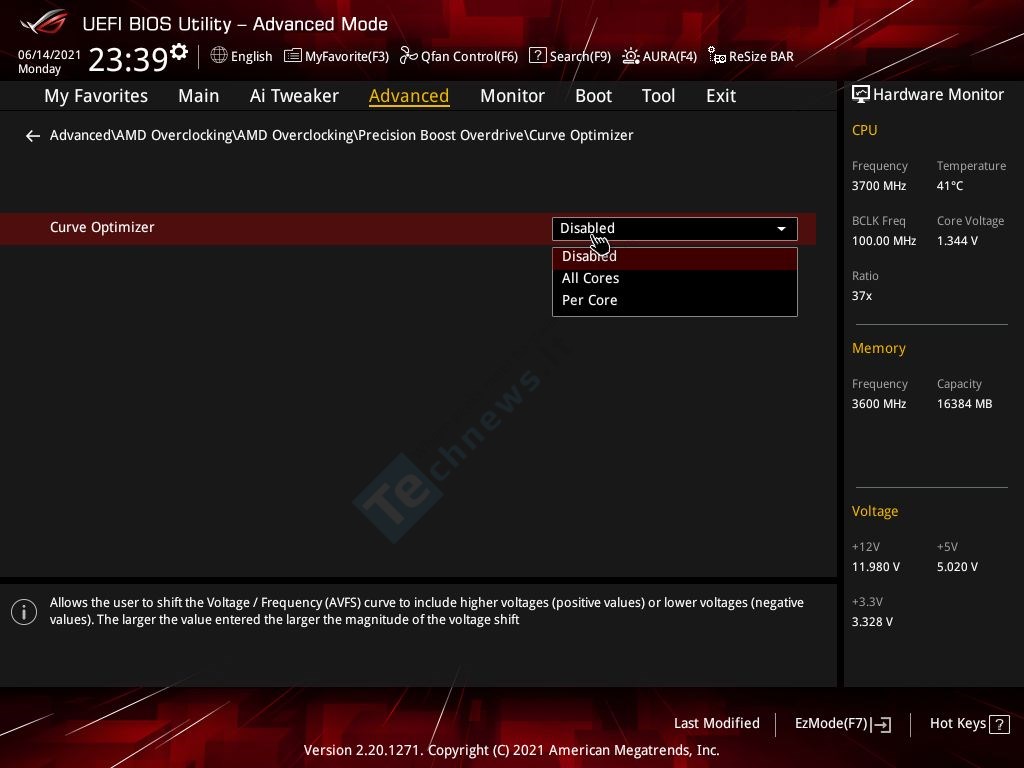Screen dimensions: 1024x768
Task: Switch to the Main tab
Action: [x=199, y=96]
